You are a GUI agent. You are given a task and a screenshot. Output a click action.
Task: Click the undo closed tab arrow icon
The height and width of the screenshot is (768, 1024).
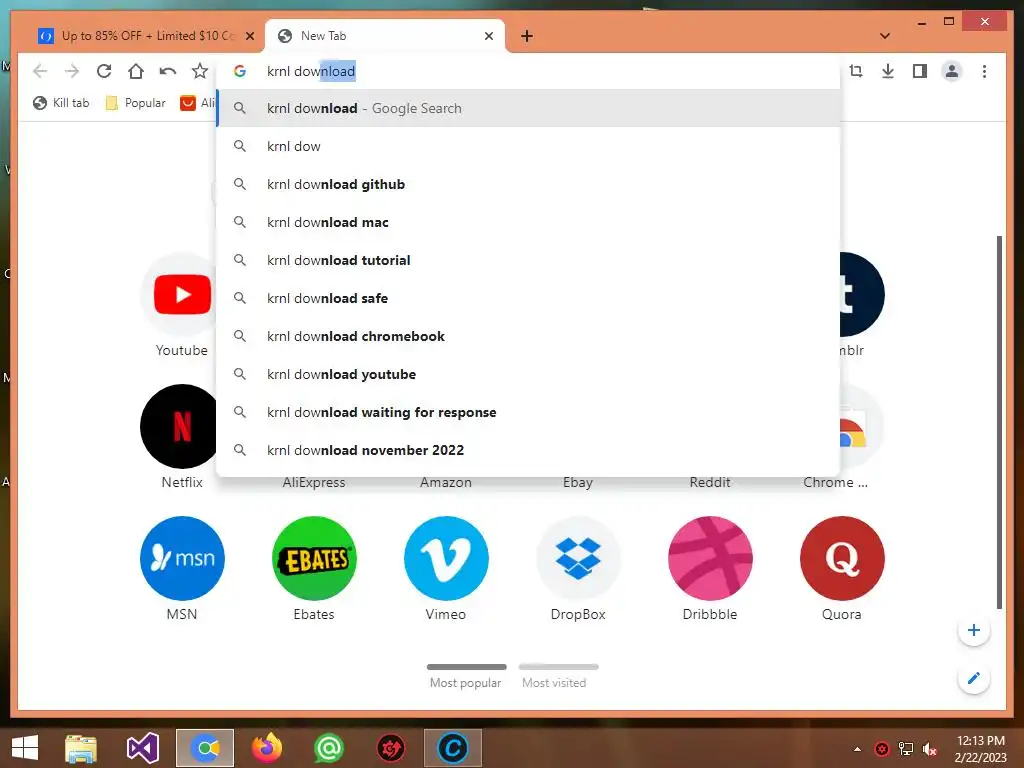(168, 71)
